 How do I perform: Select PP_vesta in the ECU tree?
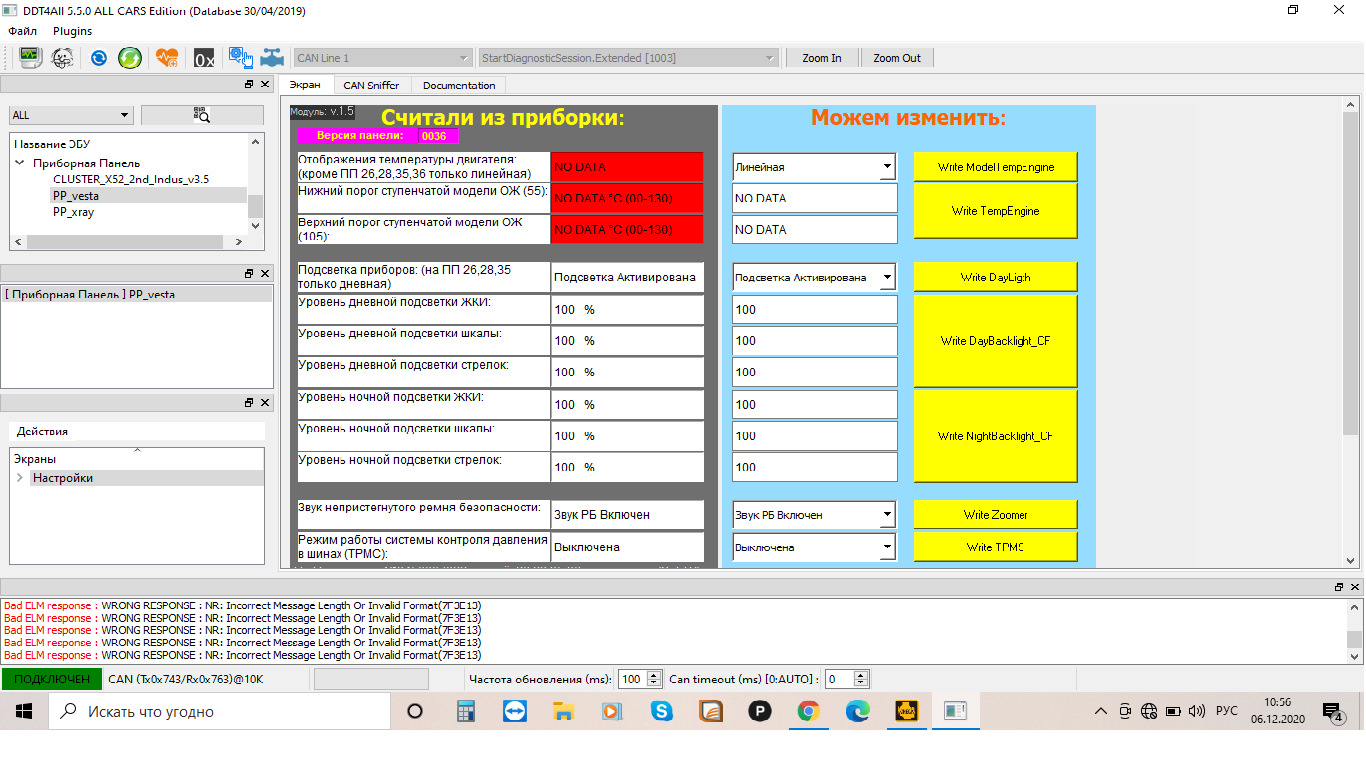click(x=76, y=196)
